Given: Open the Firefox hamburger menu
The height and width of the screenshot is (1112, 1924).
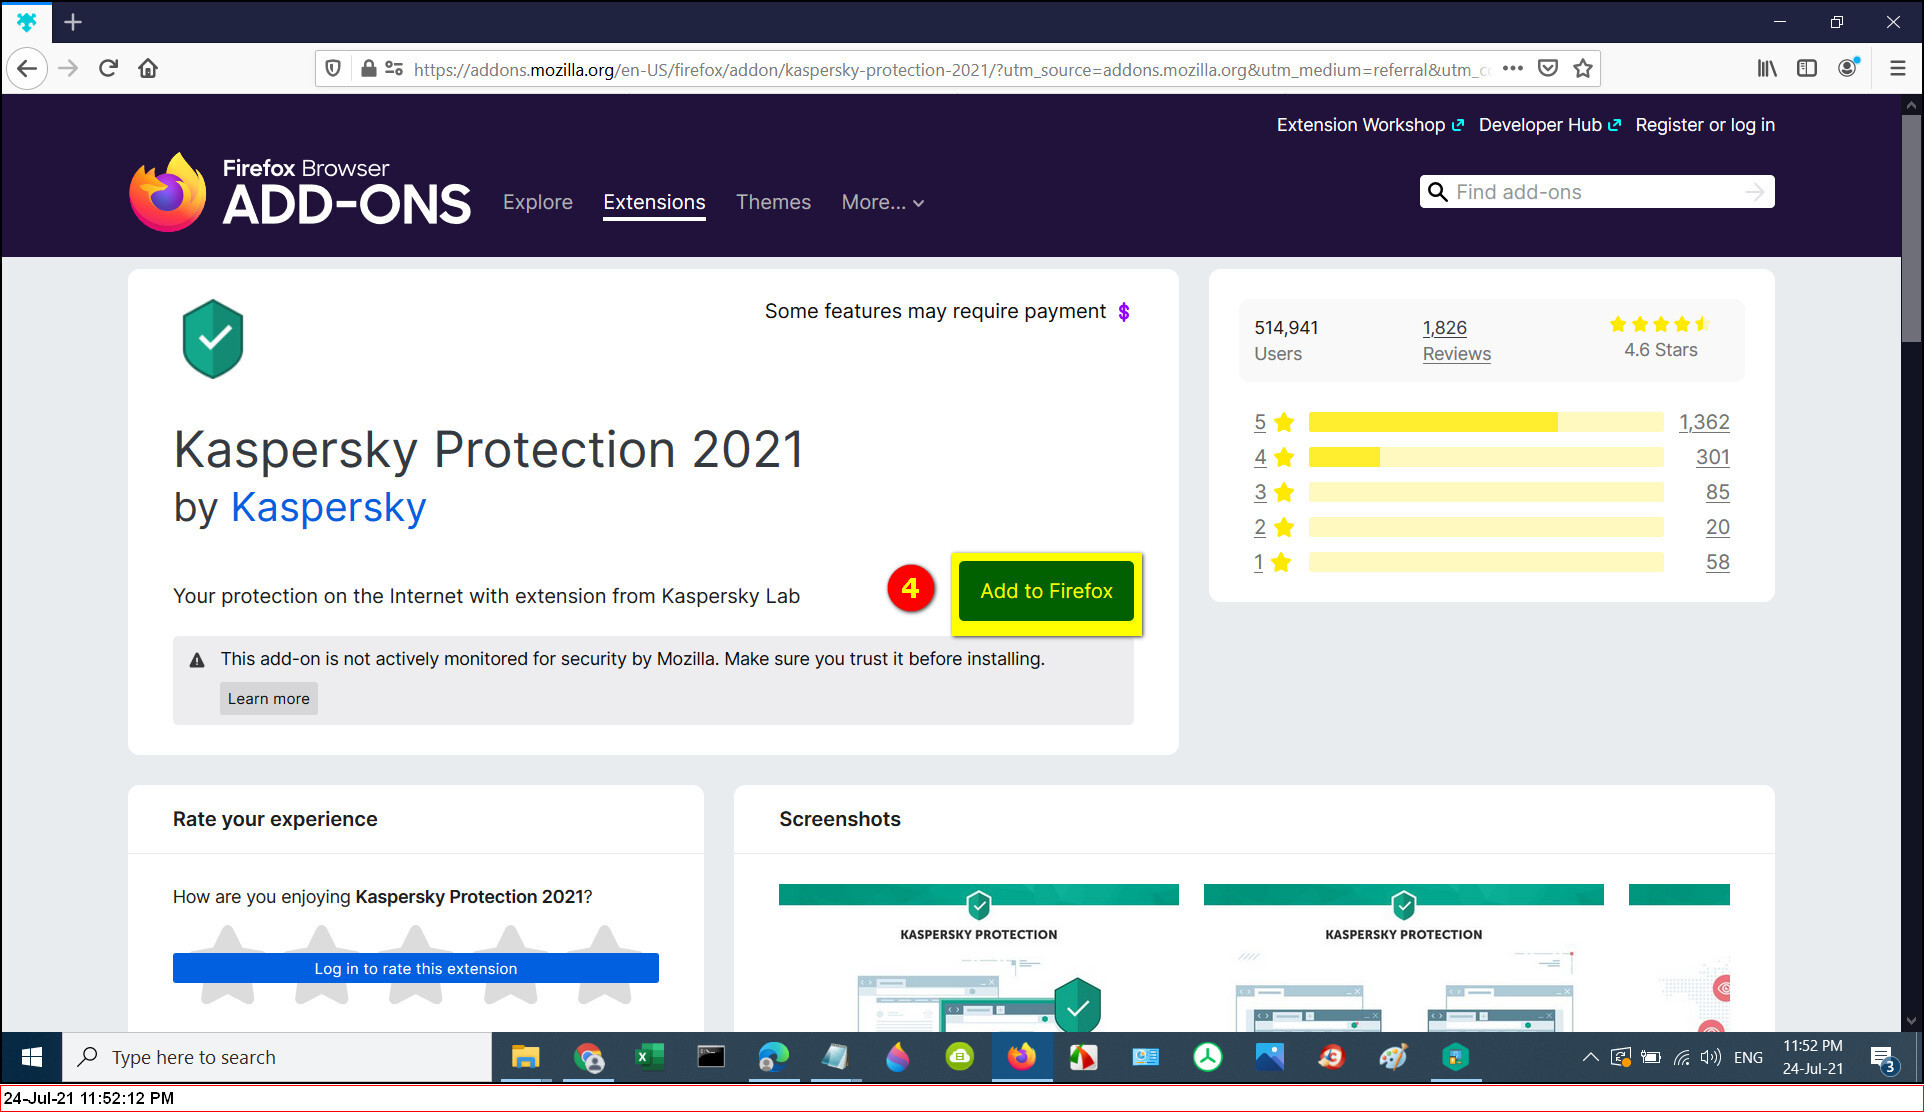Looking at the screenshot, I should click(x=1897, y=69).
